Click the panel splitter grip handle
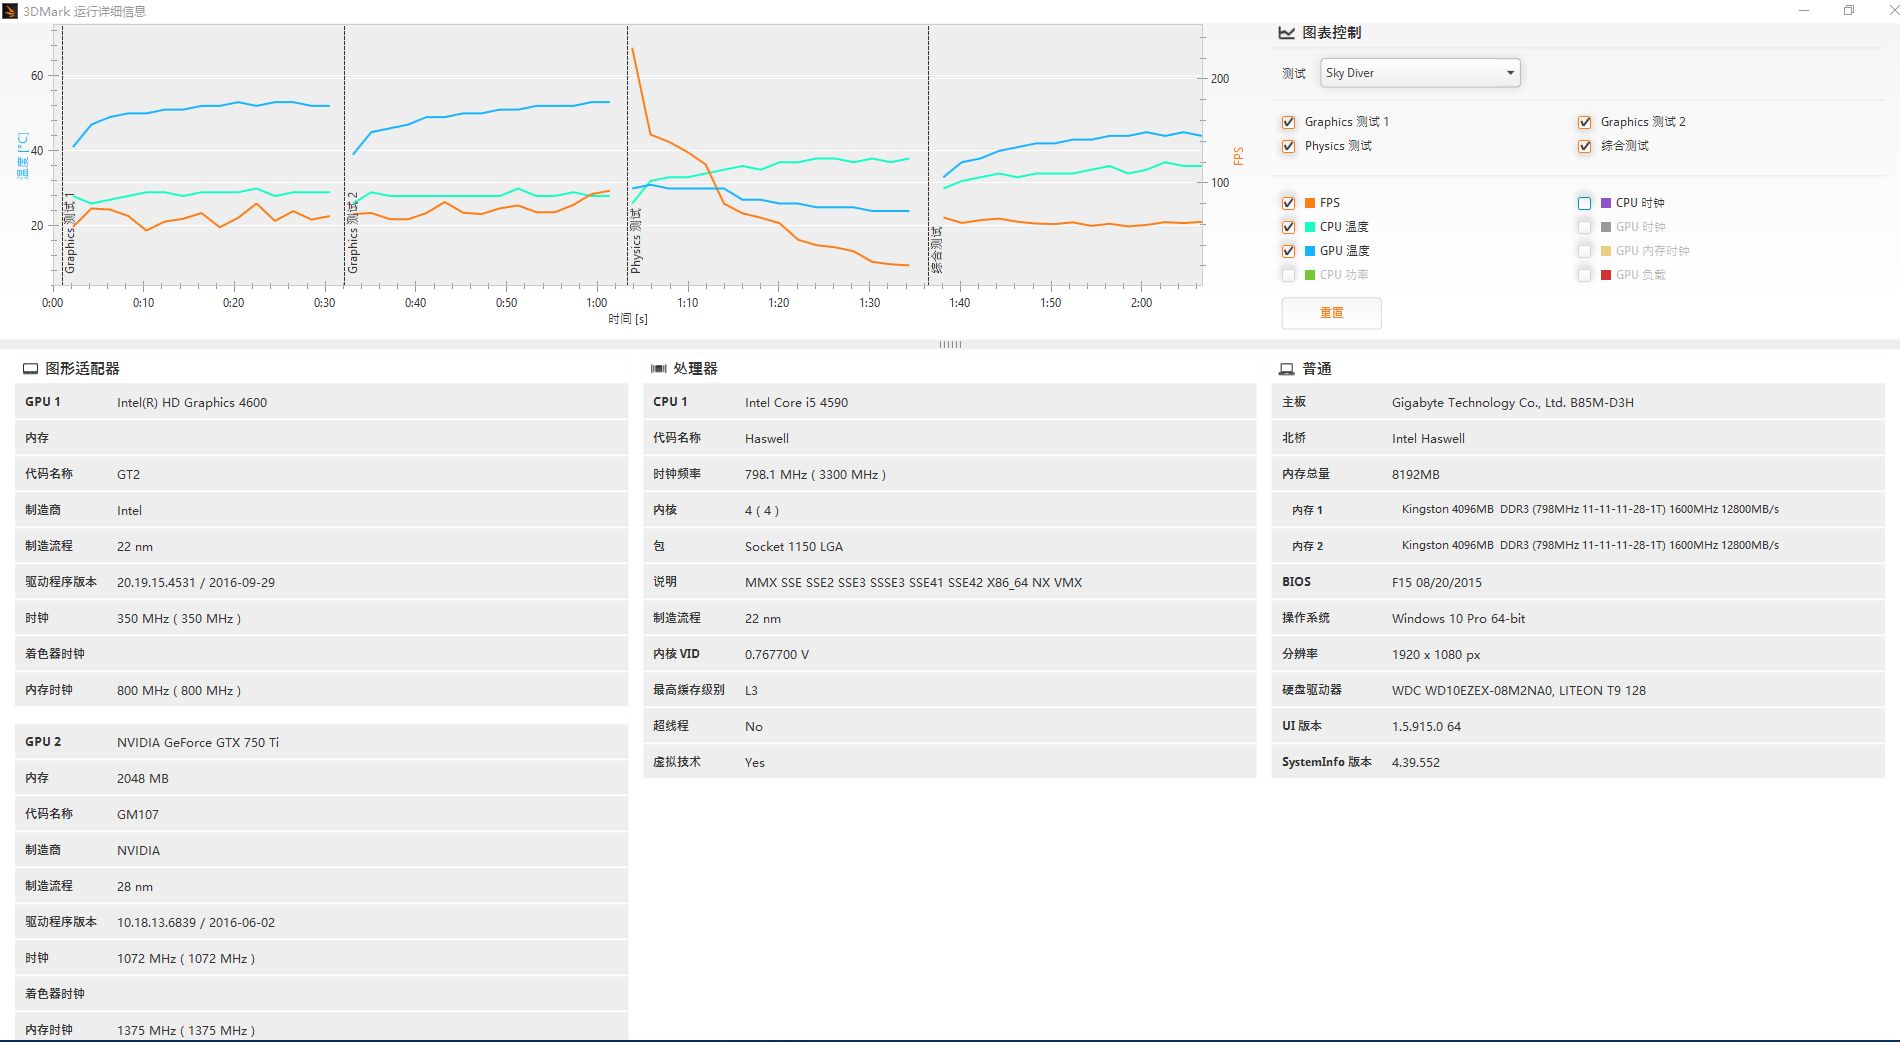This screenshot has width=1900, height=1042. tap(950, 344)
